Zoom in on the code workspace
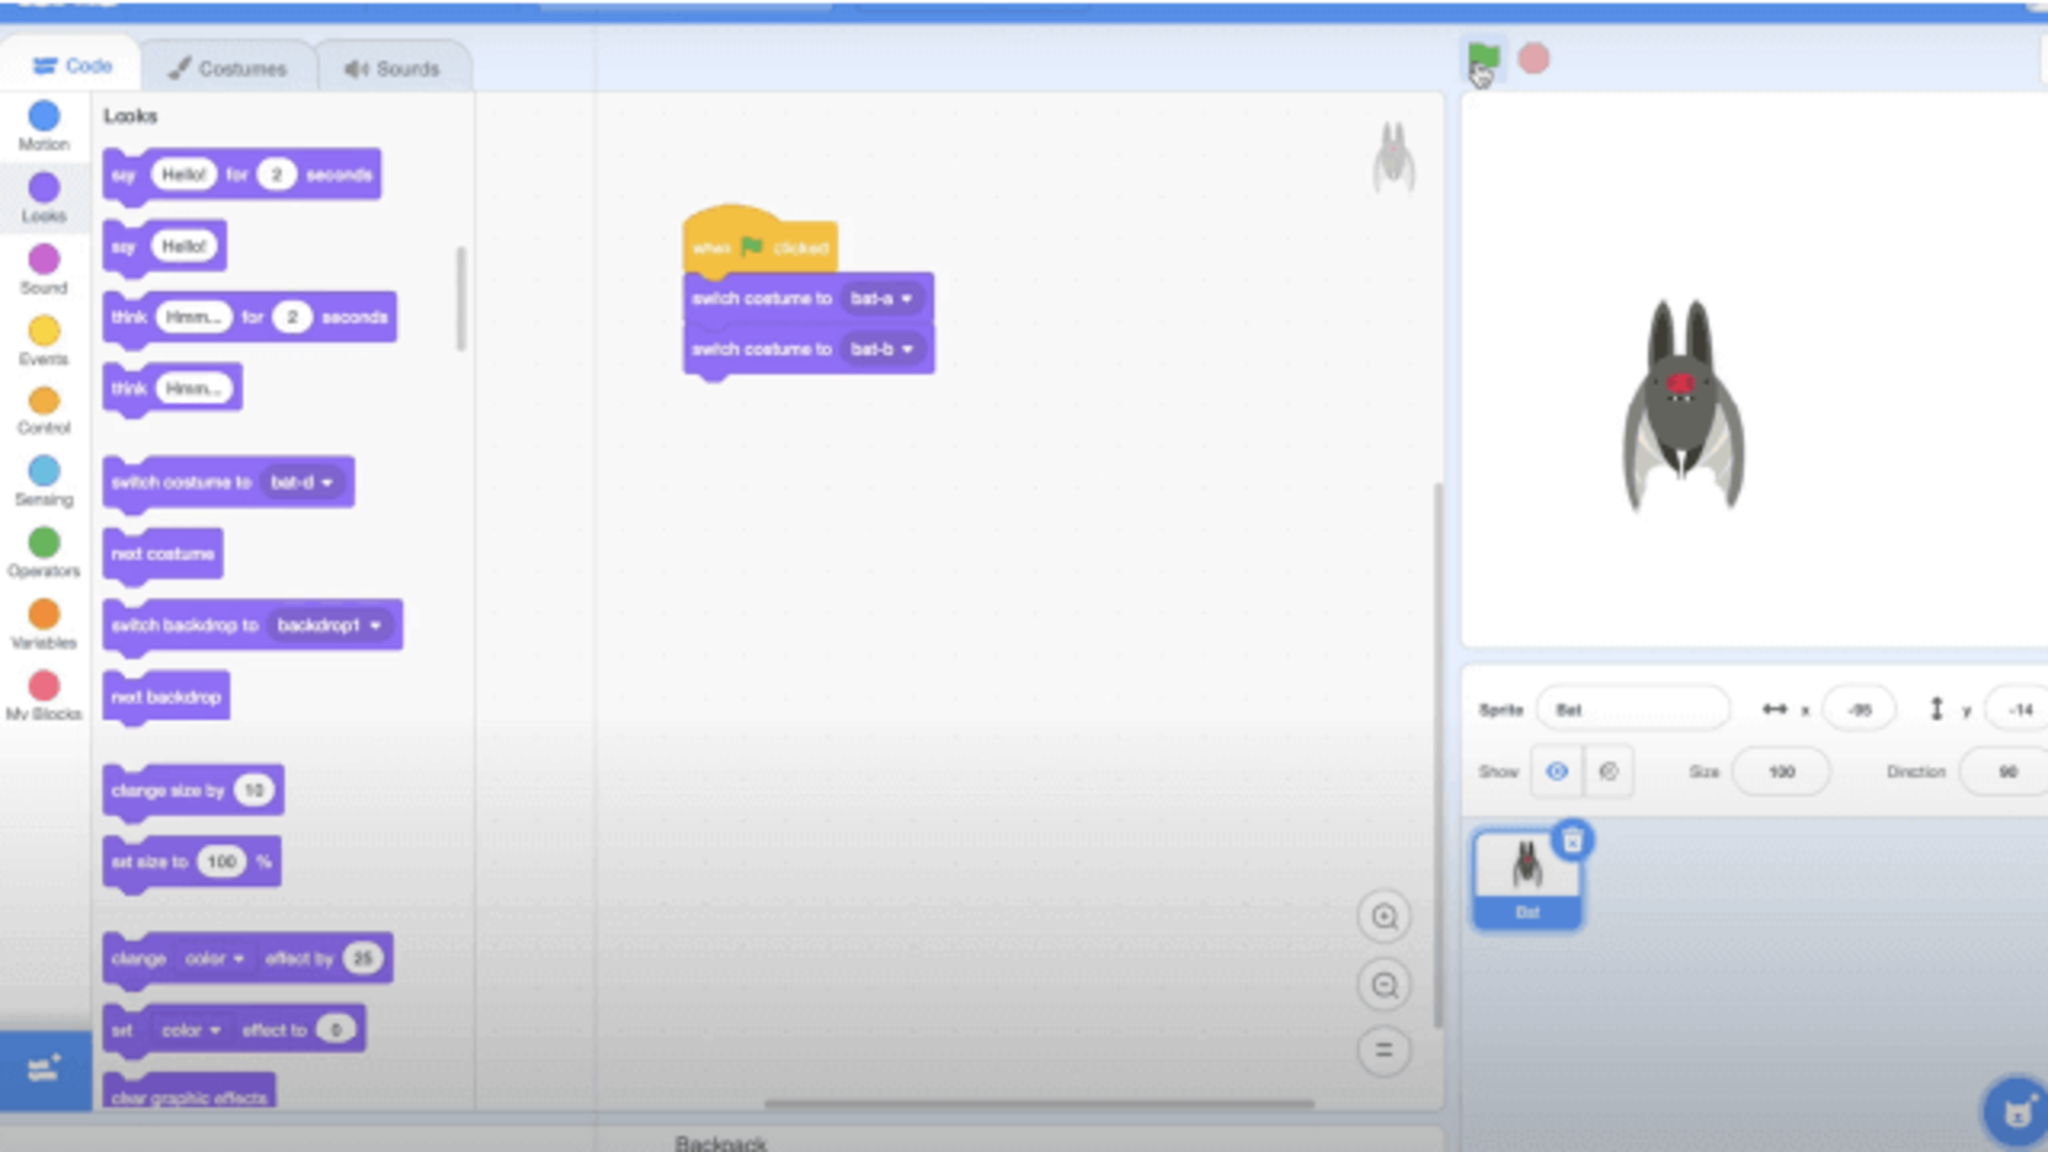The image size is (2048, 1152). click(x=1384, y=917)
